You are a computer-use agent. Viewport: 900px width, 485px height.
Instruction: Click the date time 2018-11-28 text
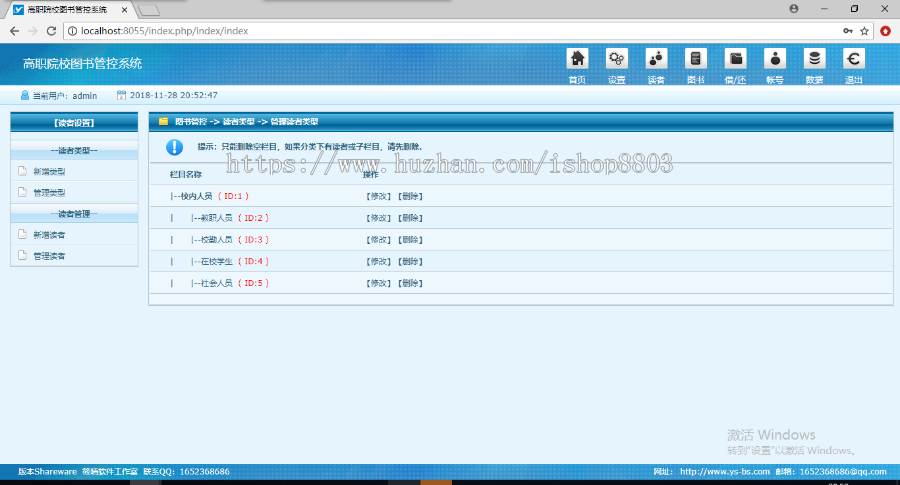pos(174,95)
